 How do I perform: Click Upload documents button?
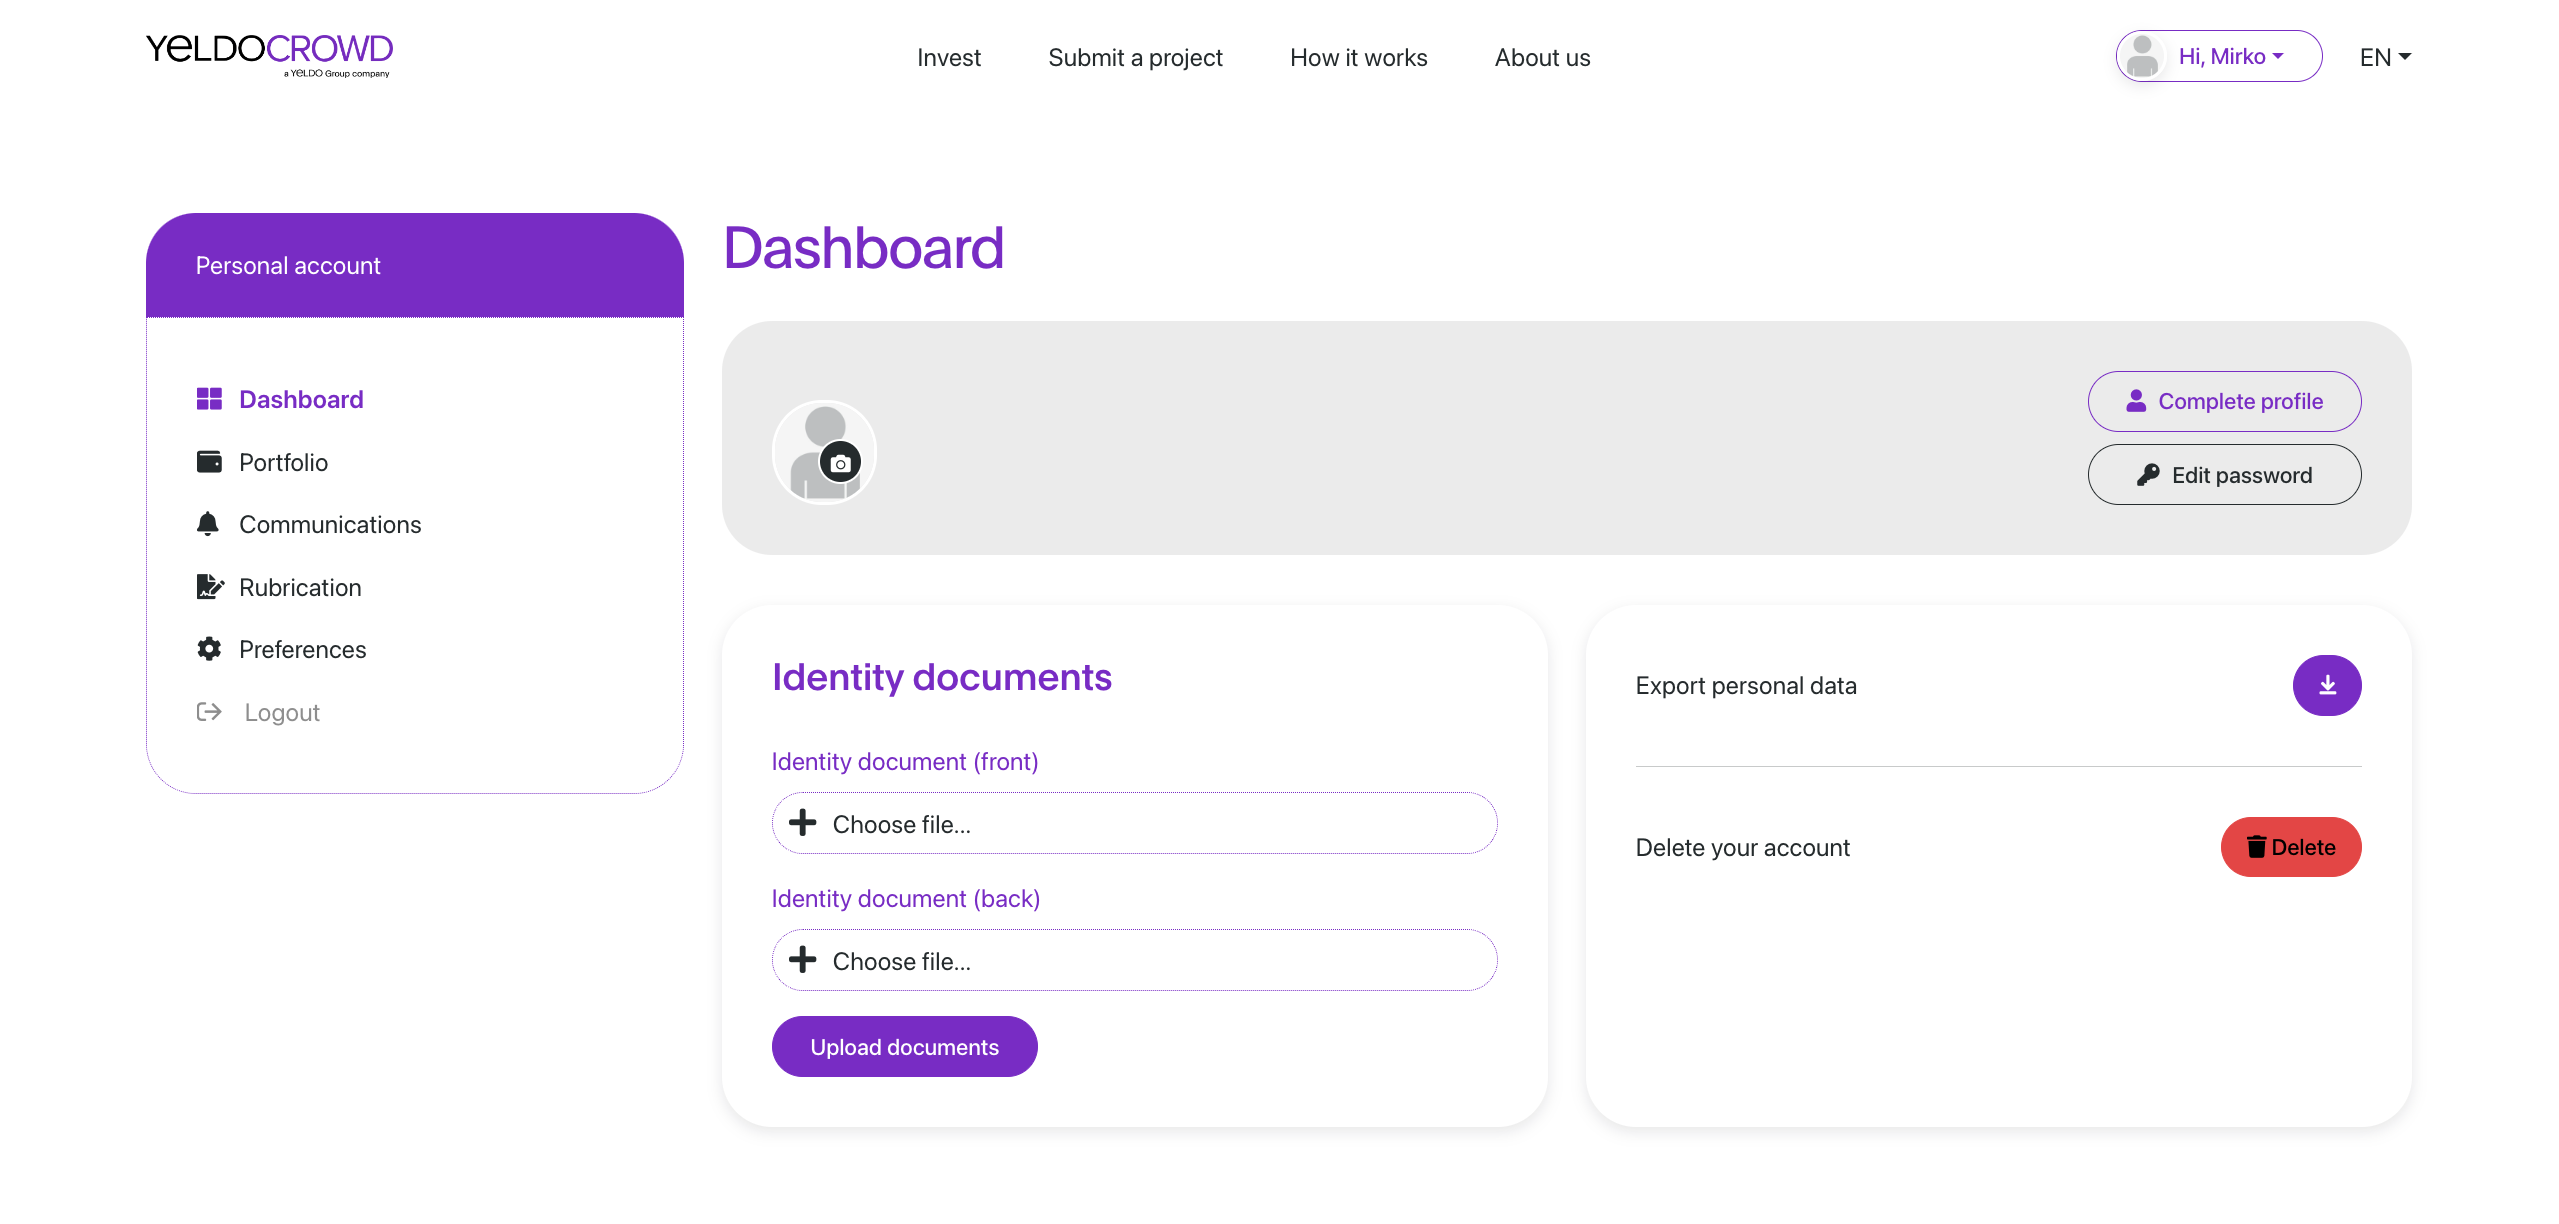click(904, 1047)
